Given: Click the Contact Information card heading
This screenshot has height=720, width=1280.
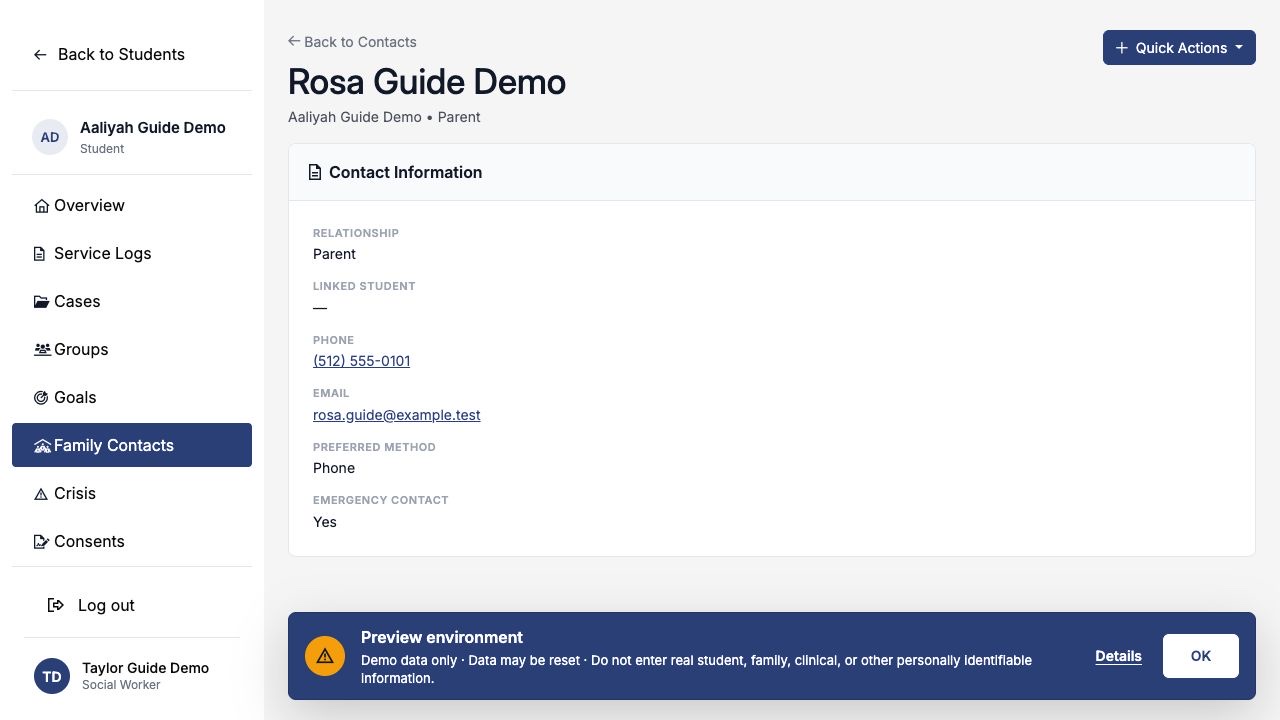Looking at the screenshot, I should (x=406, y=172).
